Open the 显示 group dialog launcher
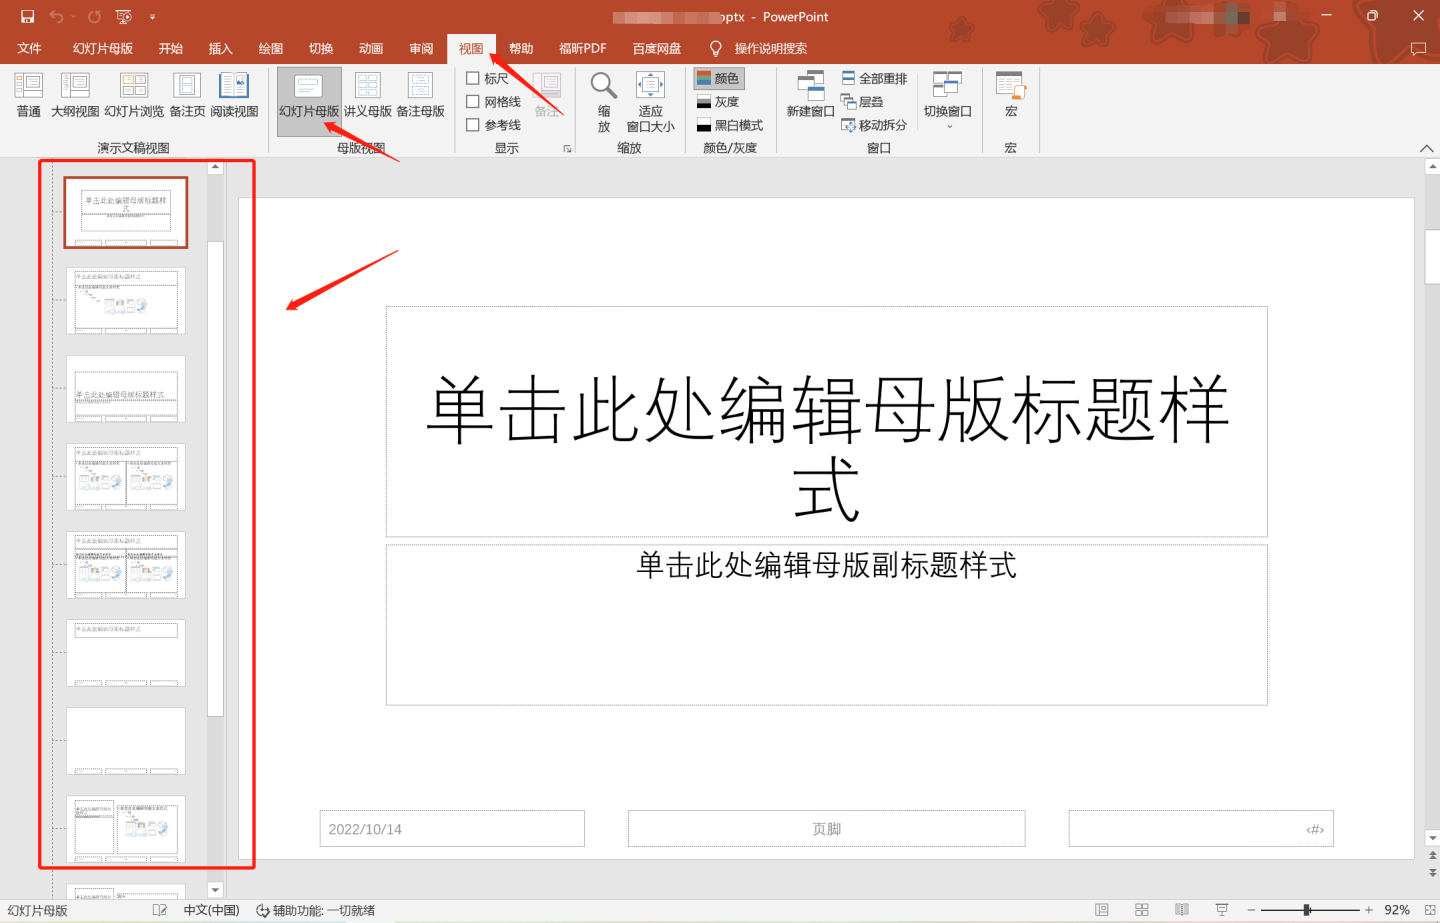This screenshot has height=923, width=1440. [567, 148]
